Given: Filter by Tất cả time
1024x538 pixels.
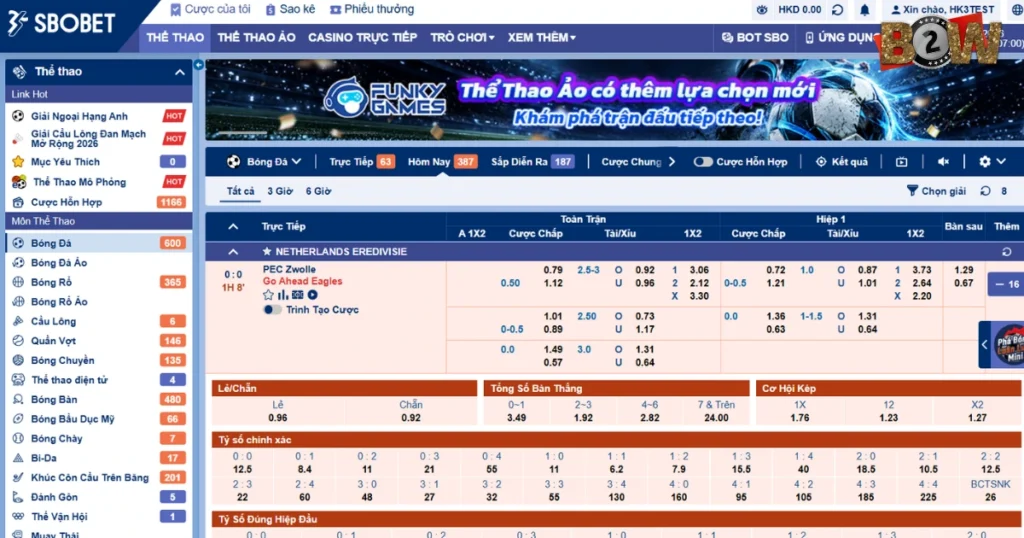Looking at the screenshot, I should pyautogui.click(x=240, y=191).
